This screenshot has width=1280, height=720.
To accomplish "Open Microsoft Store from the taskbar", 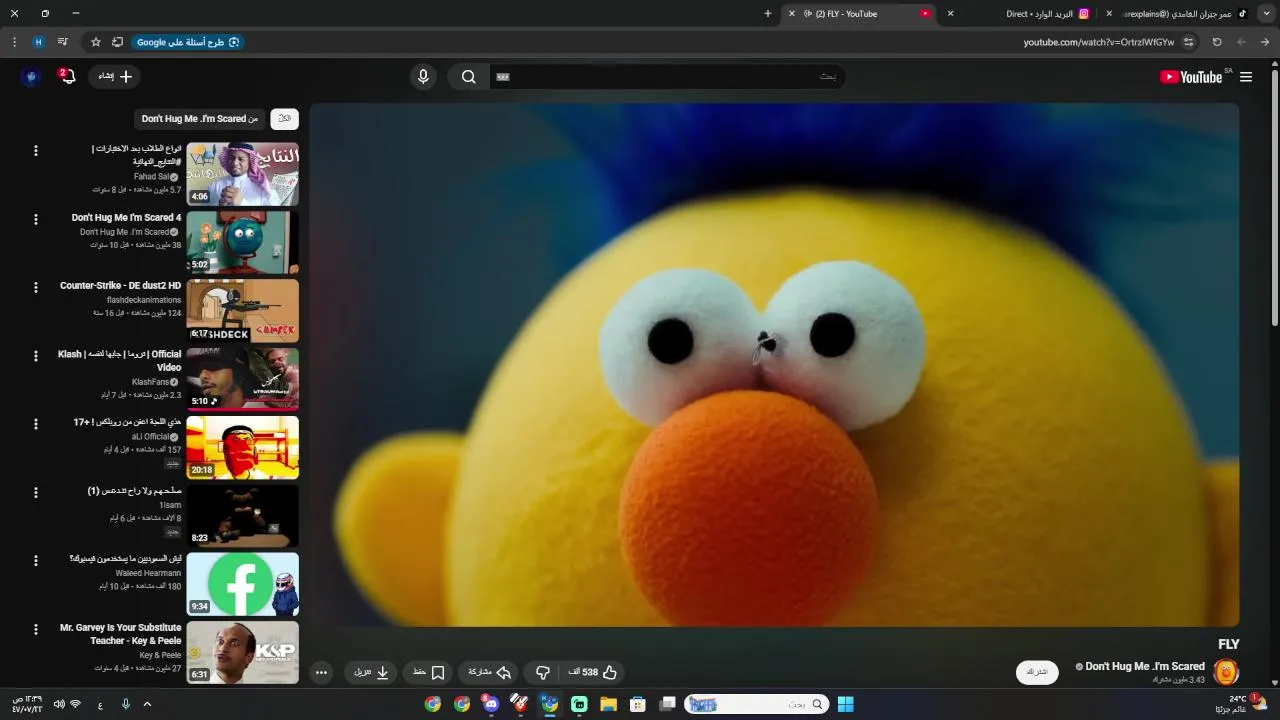I will (638, 704).
